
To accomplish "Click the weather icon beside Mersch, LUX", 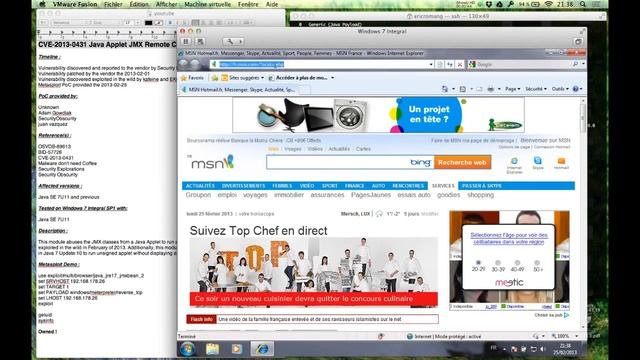I will [379, 214].
